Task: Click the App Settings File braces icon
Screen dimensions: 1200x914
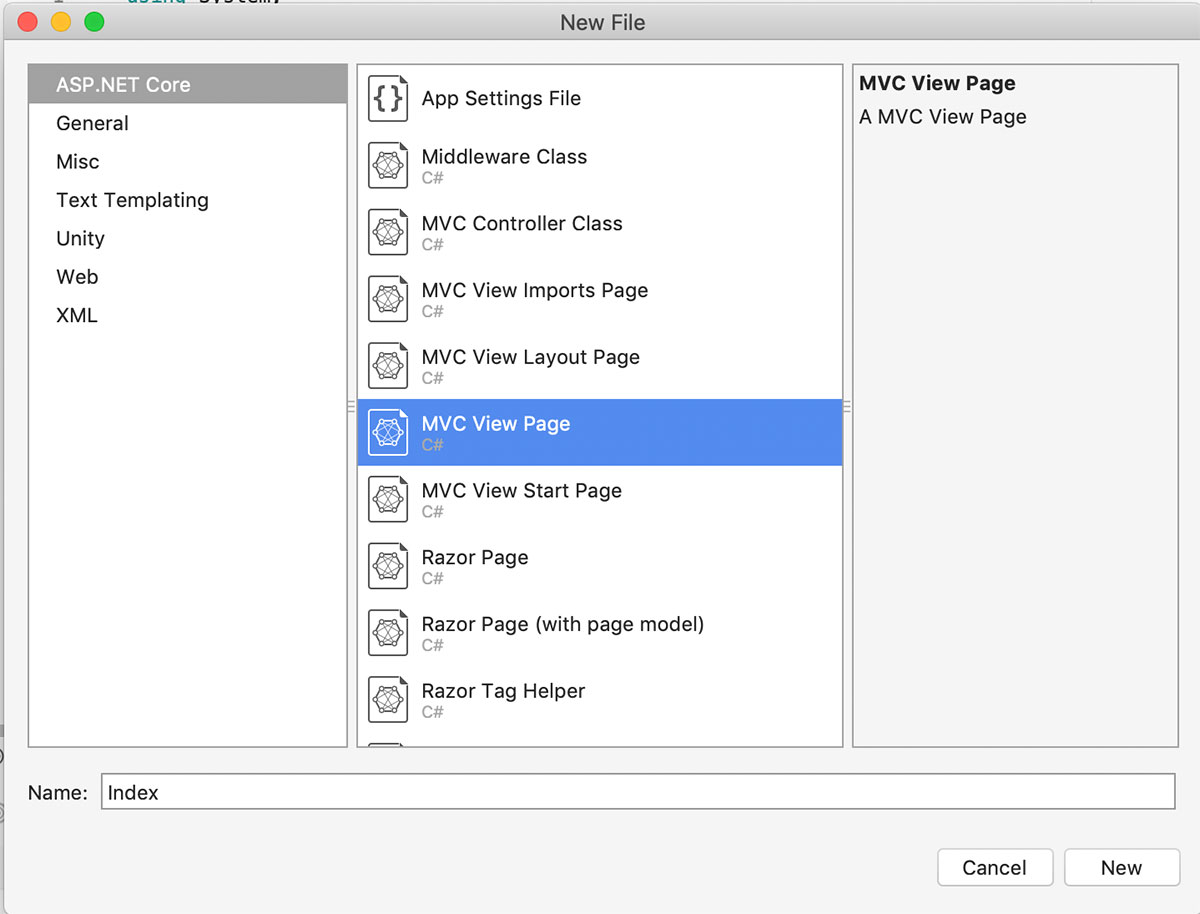Action: [x=388, y=99]
